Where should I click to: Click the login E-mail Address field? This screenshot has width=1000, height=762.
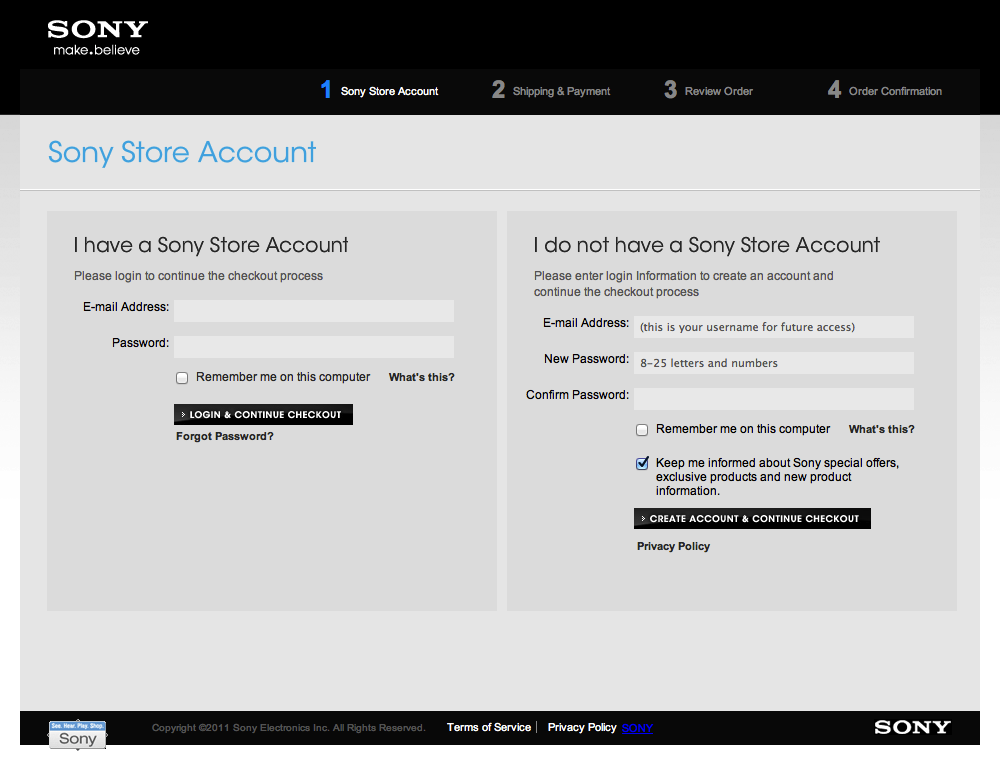314,311
